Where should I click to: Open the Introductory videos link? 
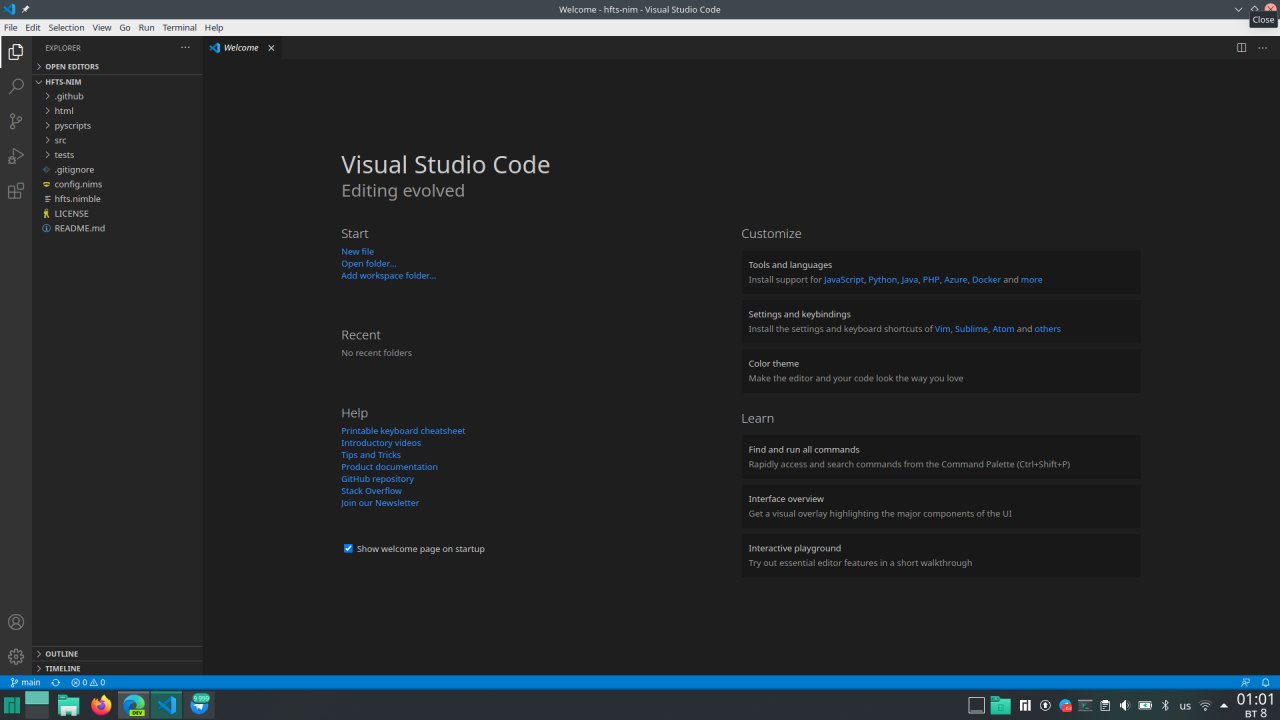pyautogui.click(x=381, y=443)
